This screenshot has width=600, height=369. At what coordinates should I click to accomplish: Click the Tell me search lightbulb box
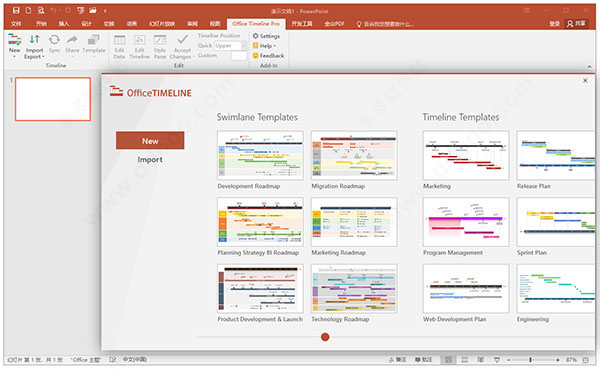coord(385,24)
